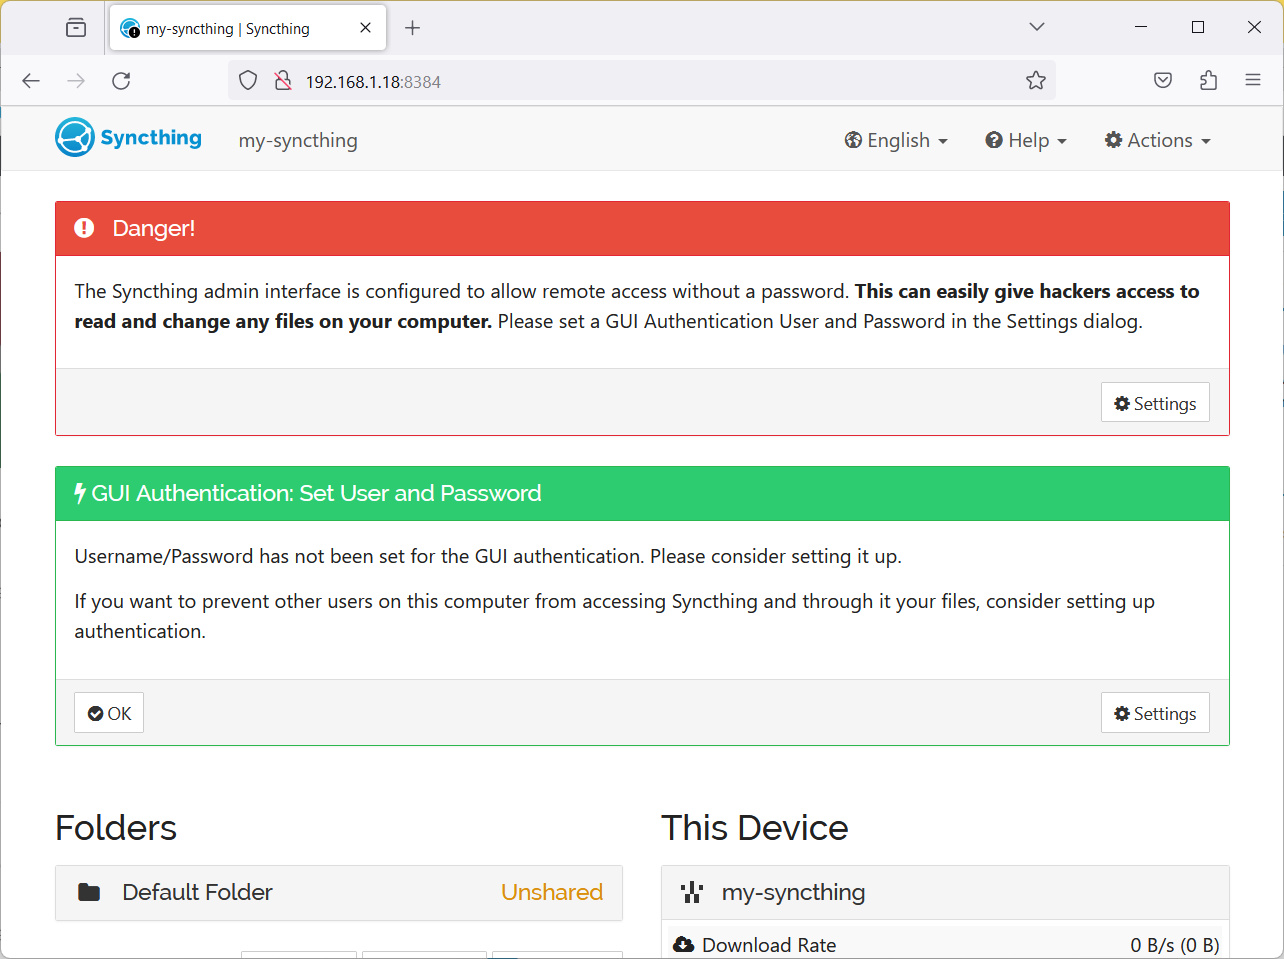Click the Danger exclamation icon
Viewport: 1284px width, 959px height.
coord(84,228)
